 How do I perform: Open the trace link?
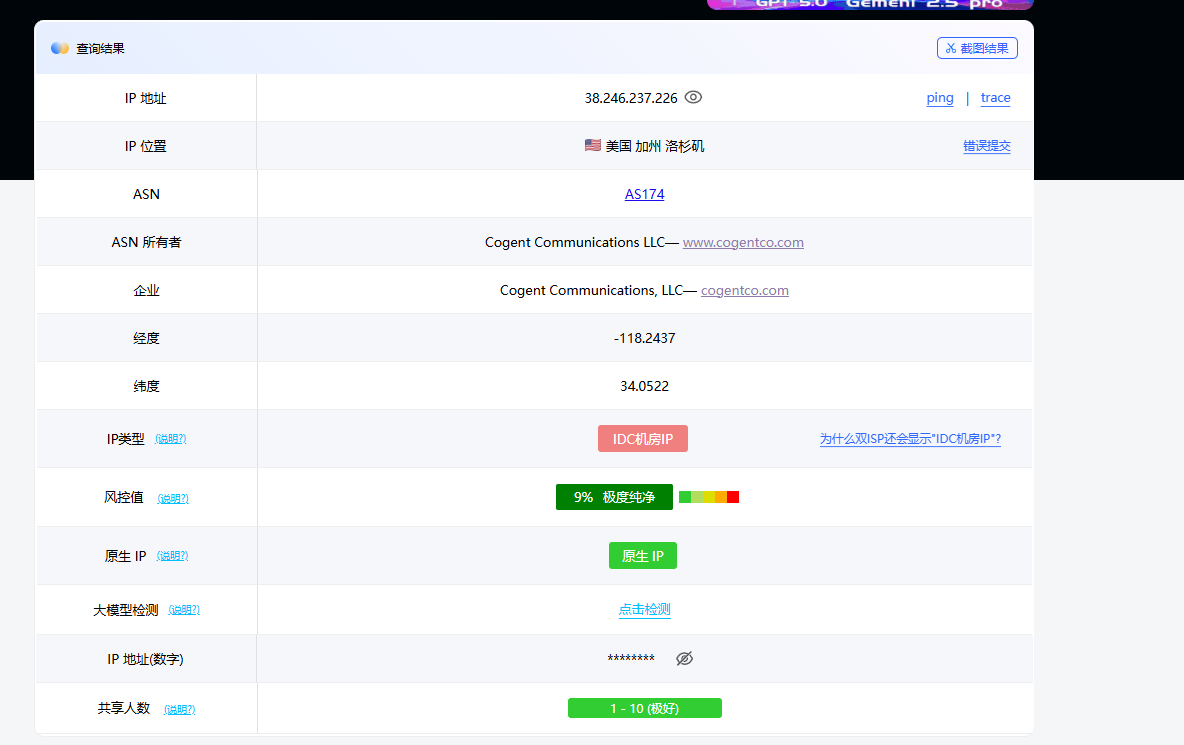(x=995, y=98)
